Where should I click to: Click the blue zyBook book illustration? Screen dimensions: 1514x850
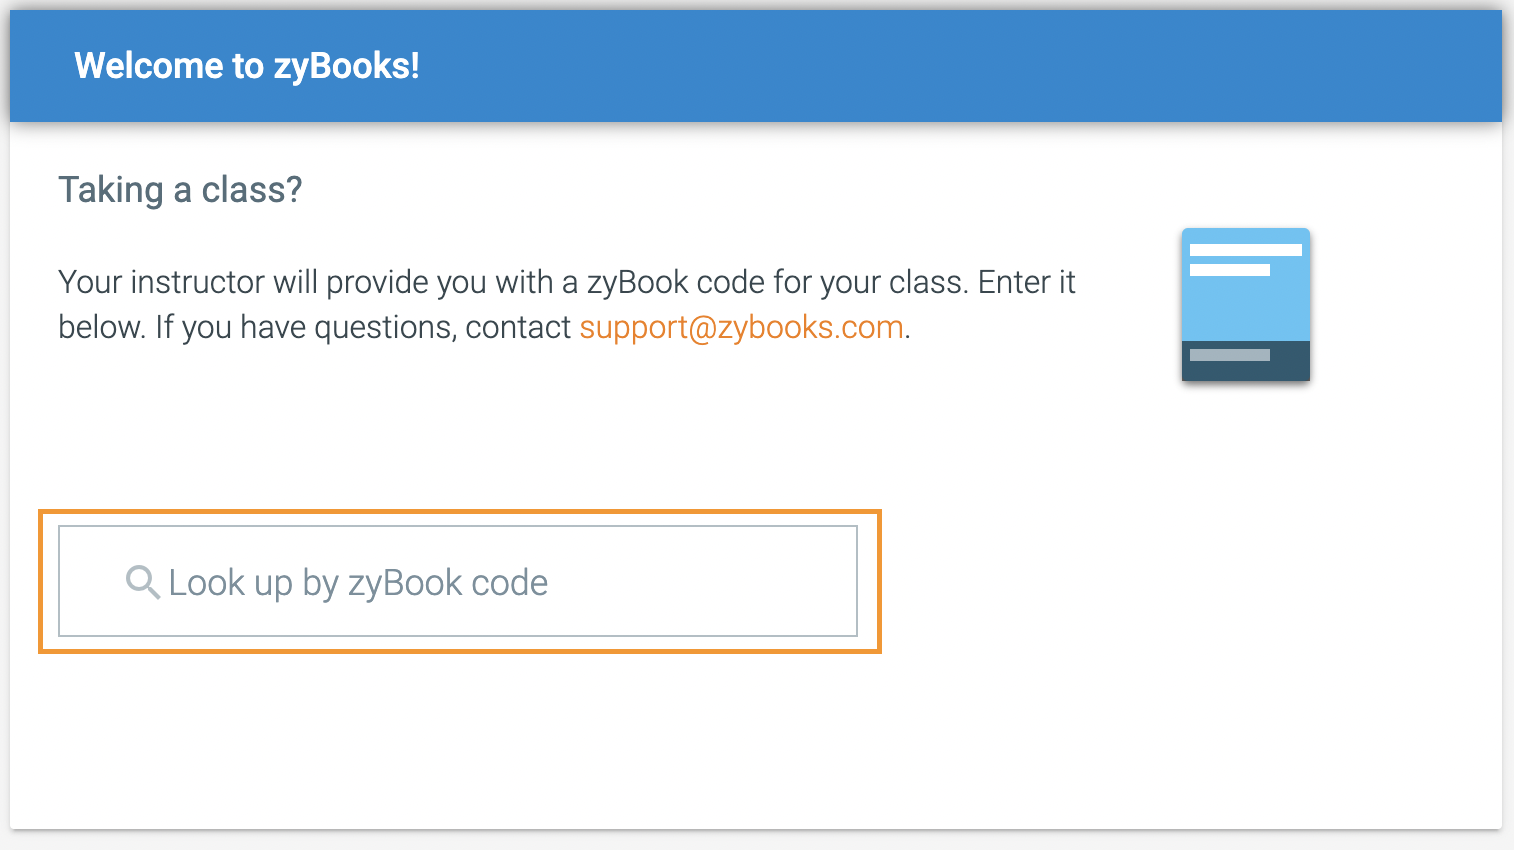(1245, 304)
